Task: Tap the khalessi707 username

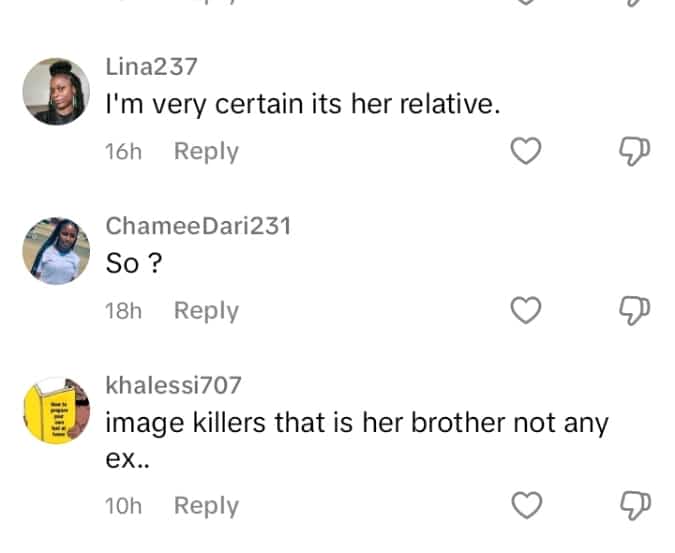Action: click(173, 385)
